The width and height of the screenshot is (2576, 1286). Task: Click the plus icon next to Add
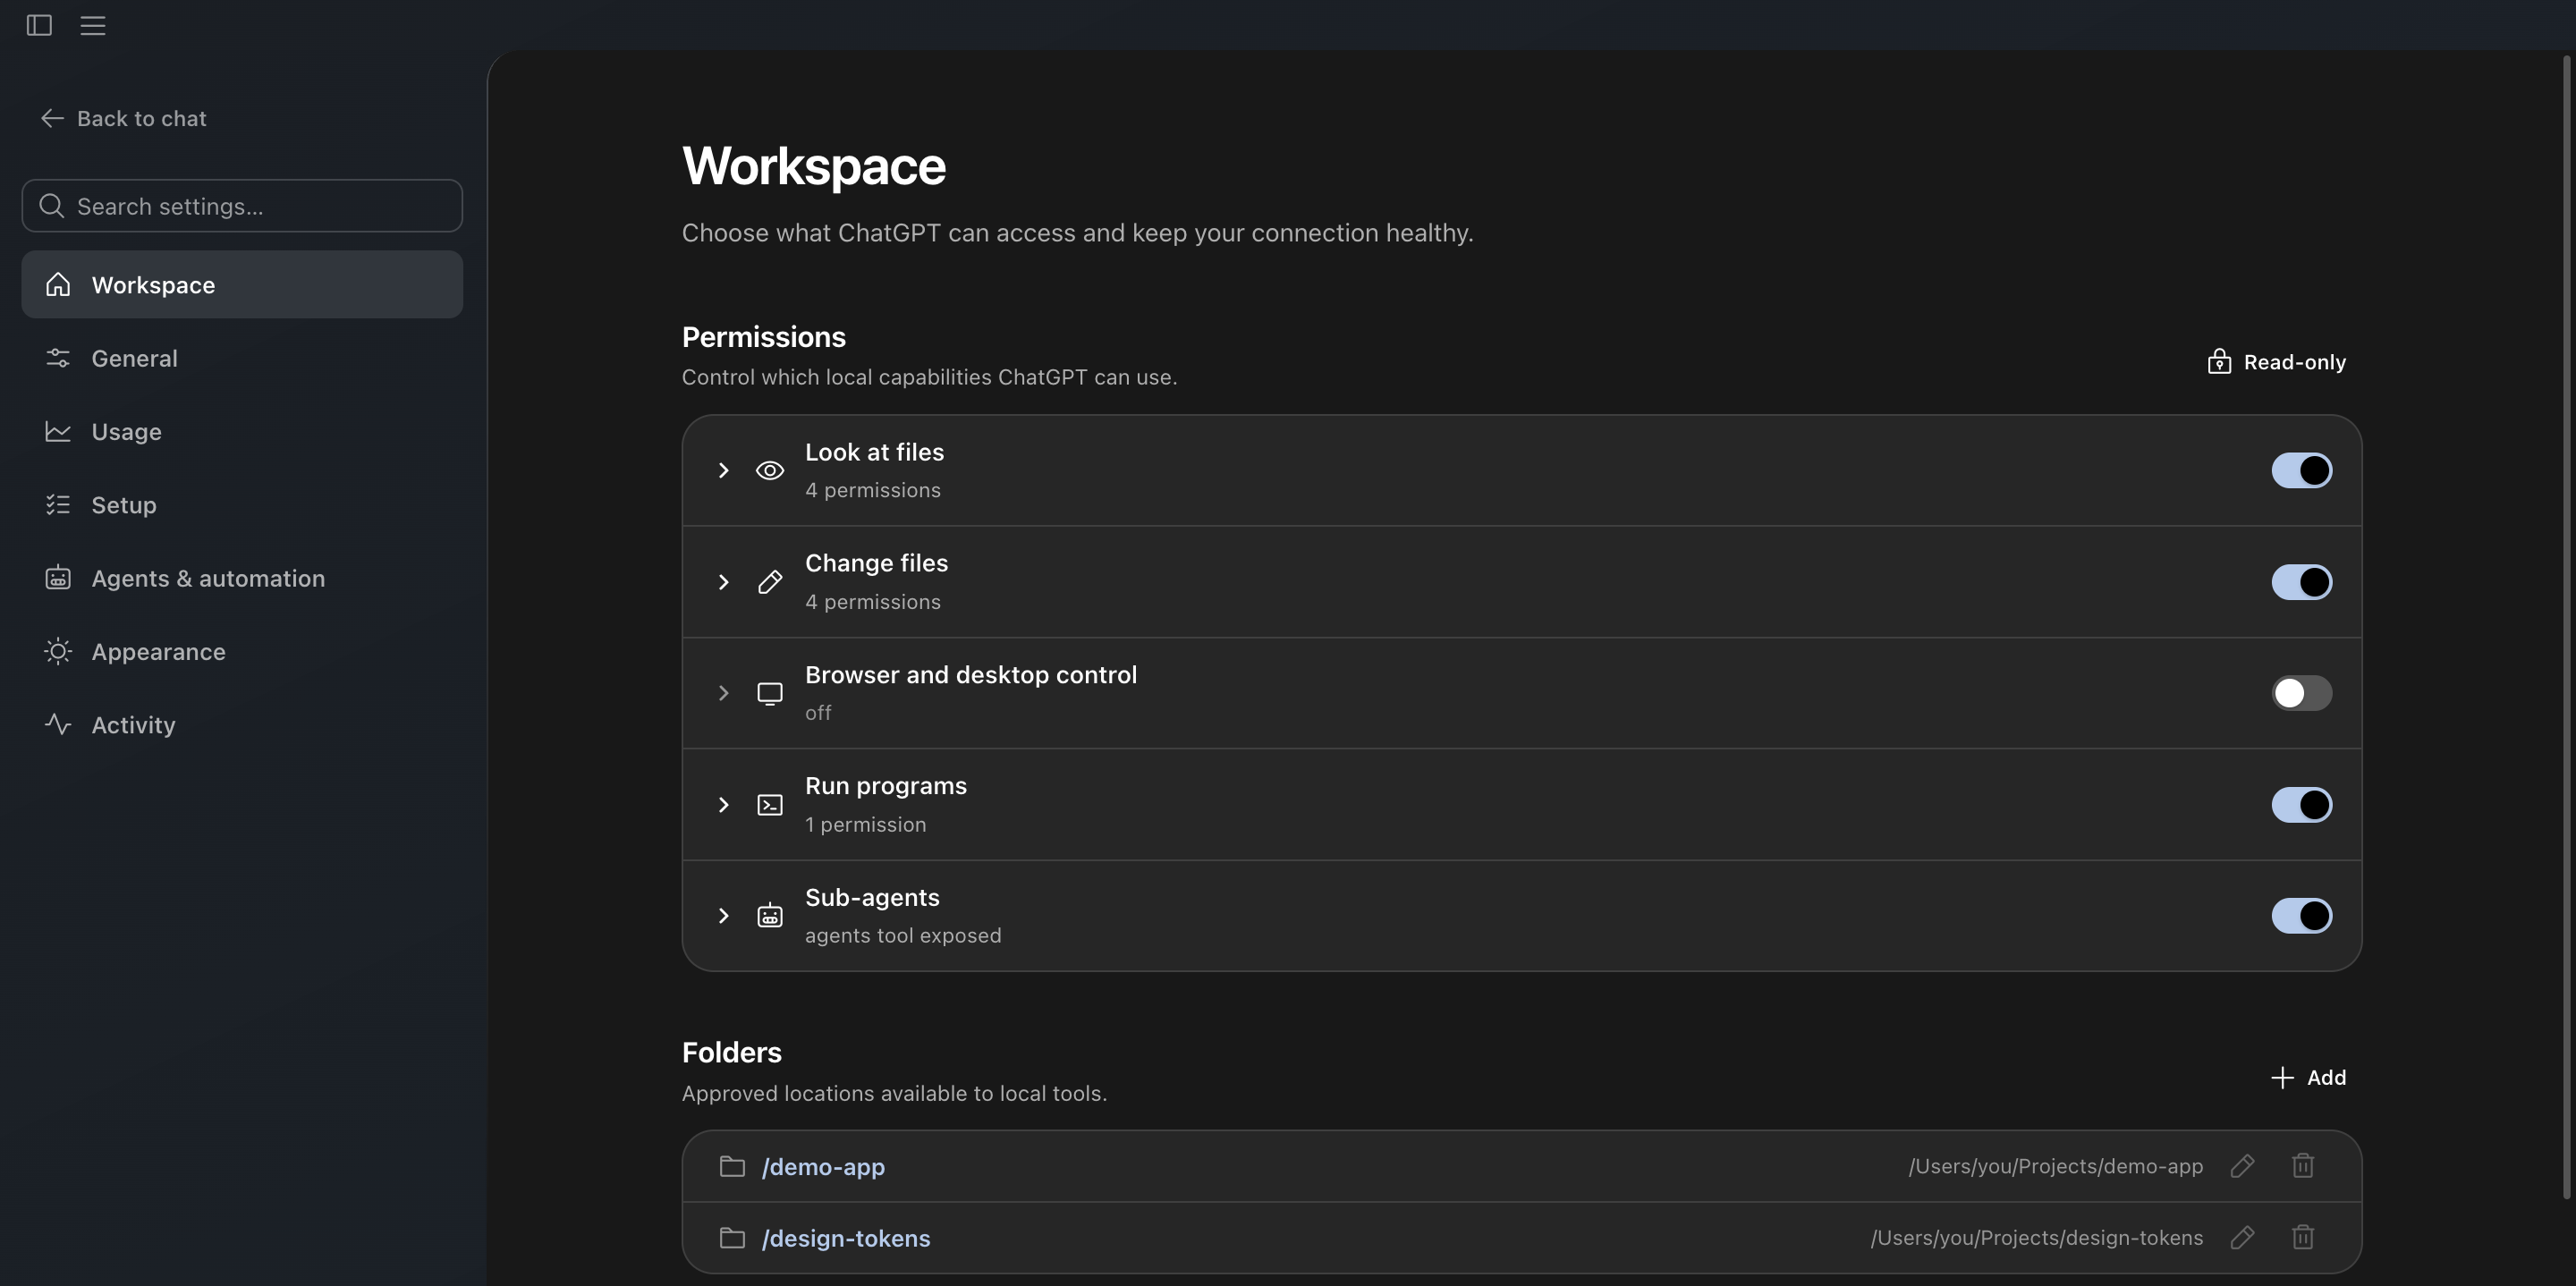coord(2282,1077)
